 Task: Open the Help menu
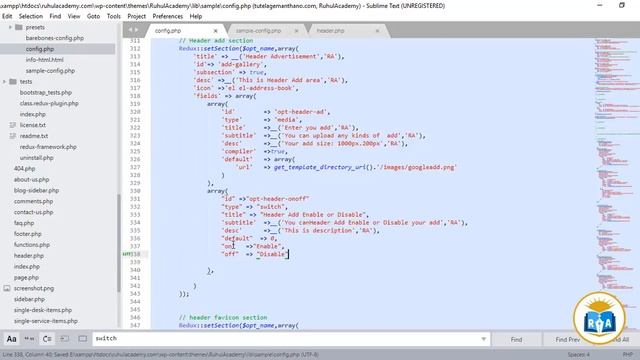click(x=196, y=16)
